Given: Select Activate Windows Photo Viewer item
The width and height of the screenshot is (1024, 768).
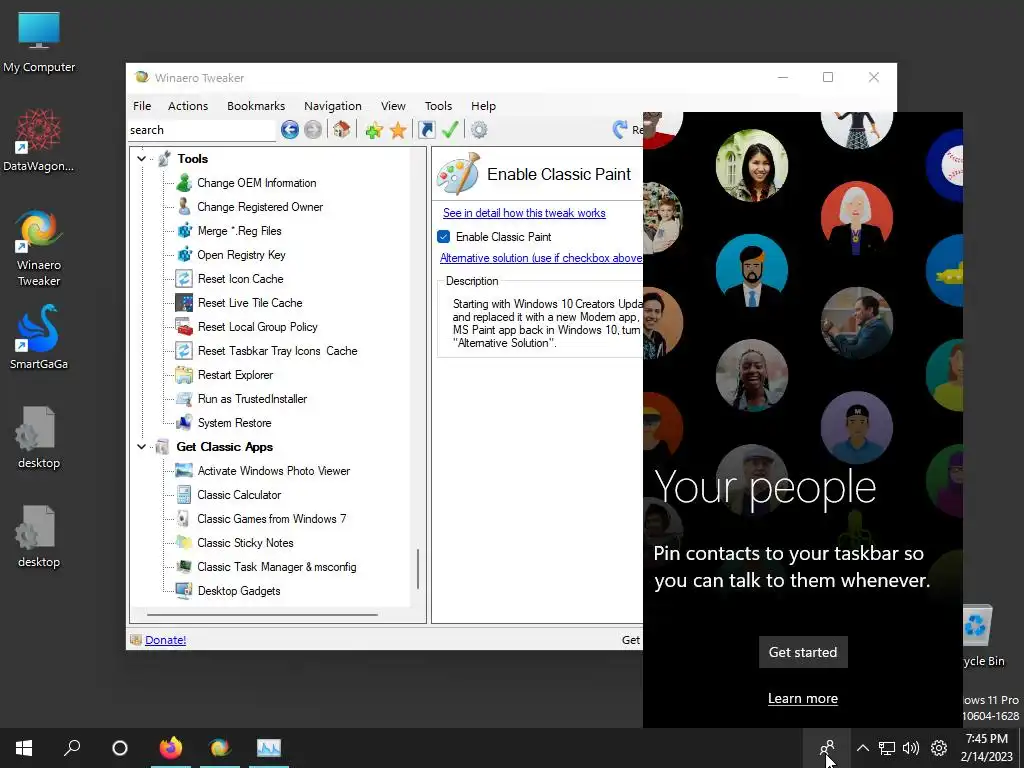Looking at the screenshot, I should (x=274, y=471).
